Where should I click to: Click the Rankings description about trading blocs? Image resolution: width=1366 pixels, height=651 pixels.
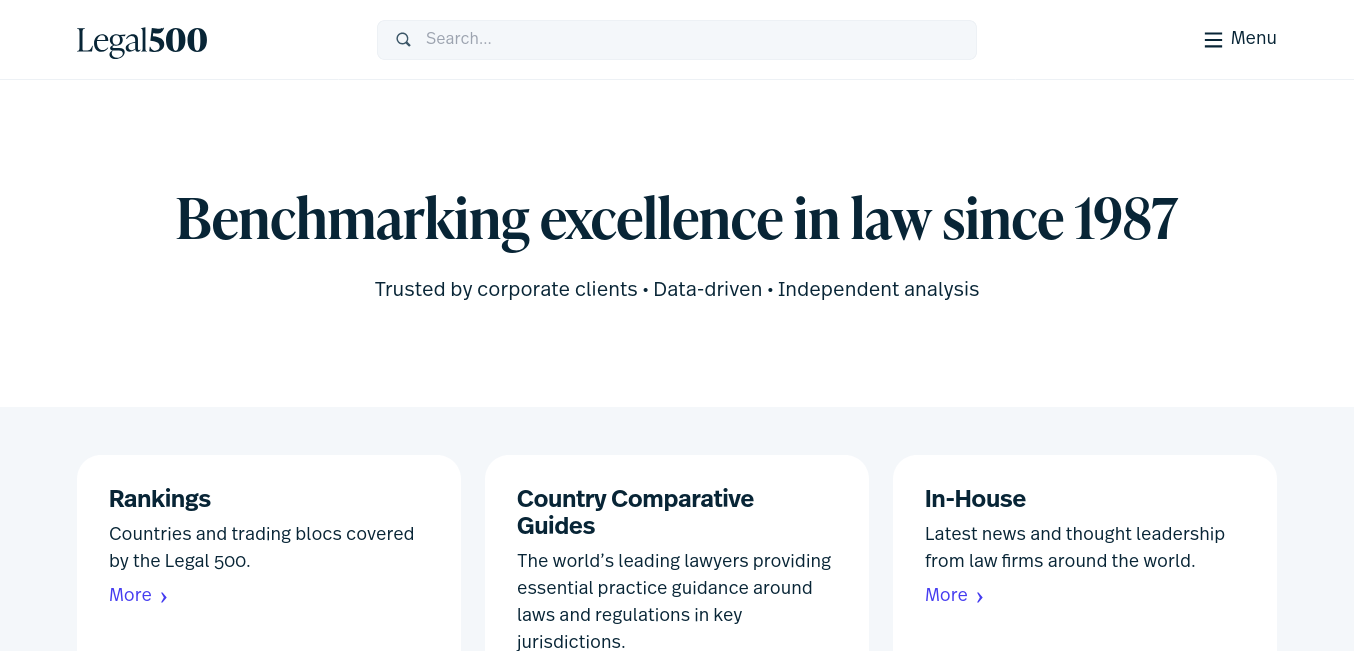pos(262,547)
